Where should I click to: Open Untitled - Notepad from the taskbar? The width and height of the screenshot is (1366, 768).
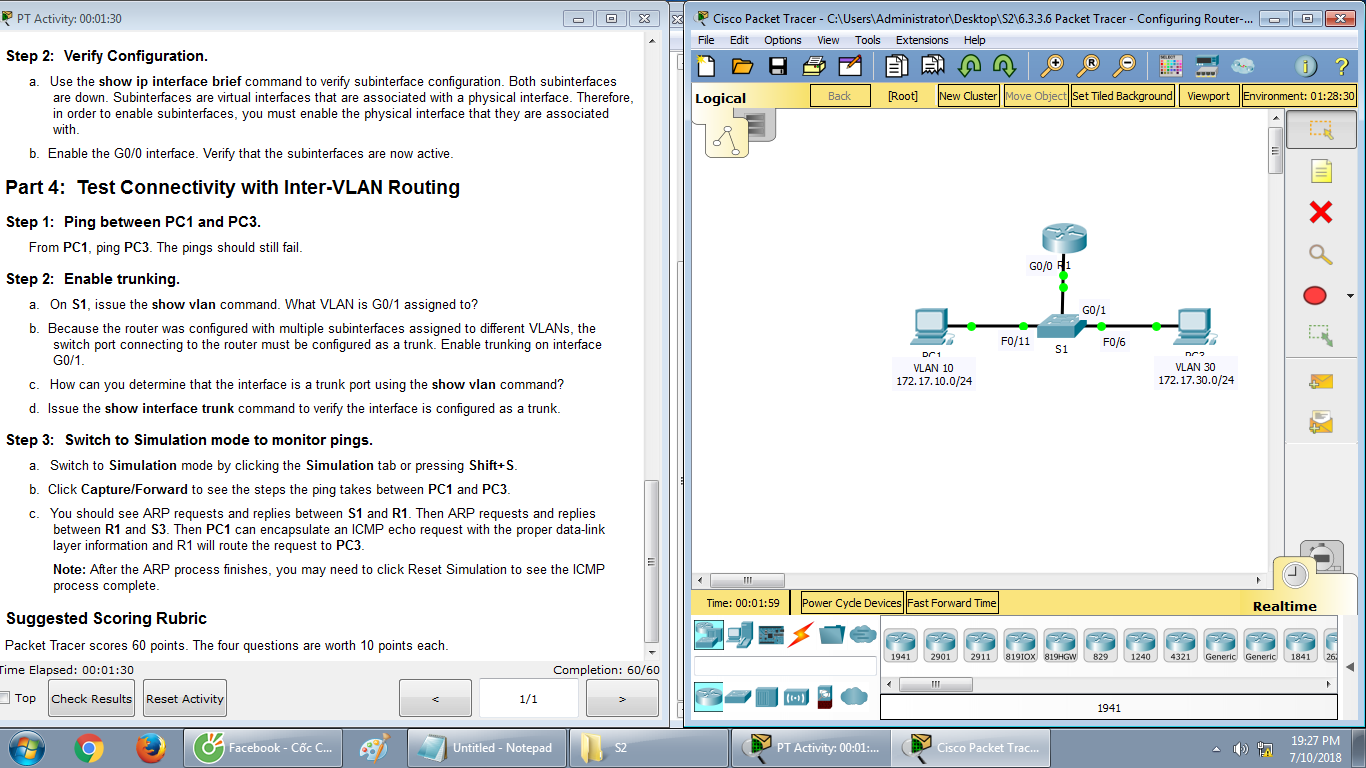[486, 747]
